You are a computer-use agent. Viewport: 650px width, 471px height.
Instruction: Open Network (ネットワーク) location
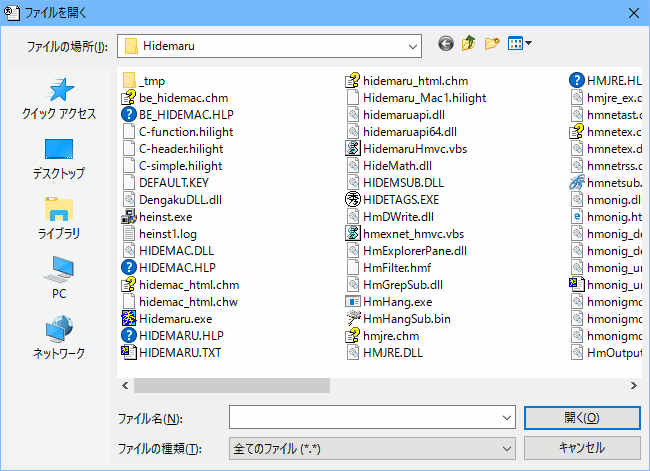(x=59, y=337)
